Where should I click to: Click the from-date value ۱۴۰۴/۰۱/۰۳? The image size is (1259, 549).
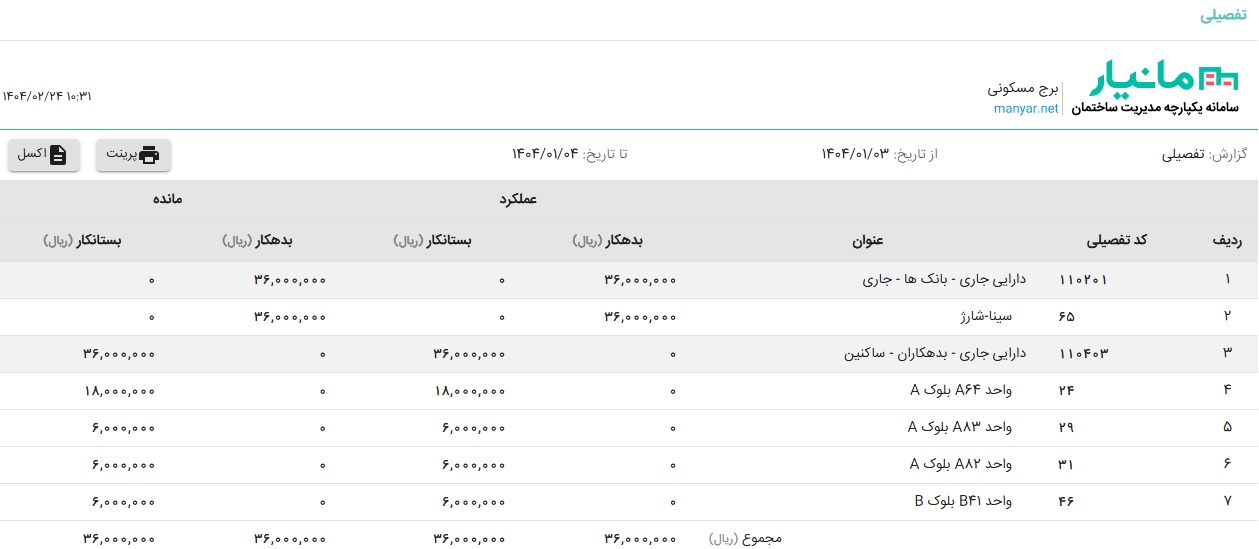(855, 154)
